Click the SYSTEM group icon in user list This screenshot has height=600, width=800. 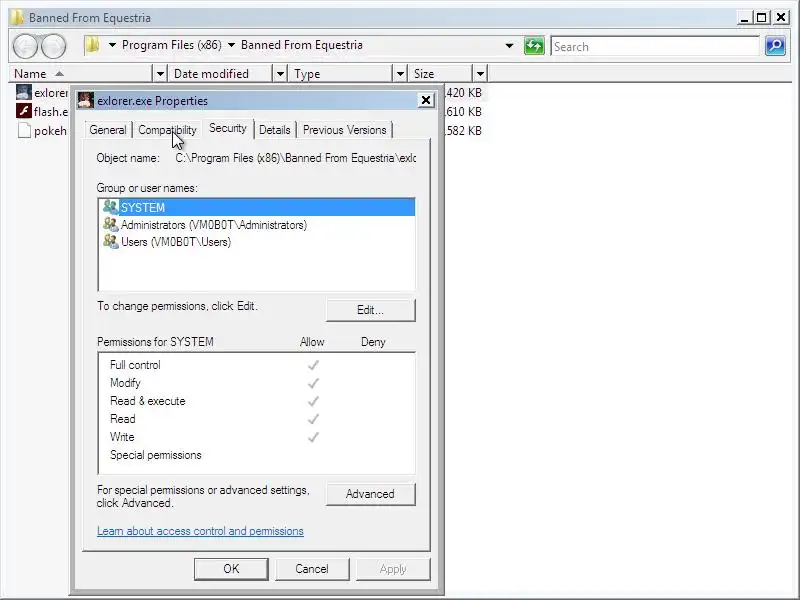click(111, 207)
